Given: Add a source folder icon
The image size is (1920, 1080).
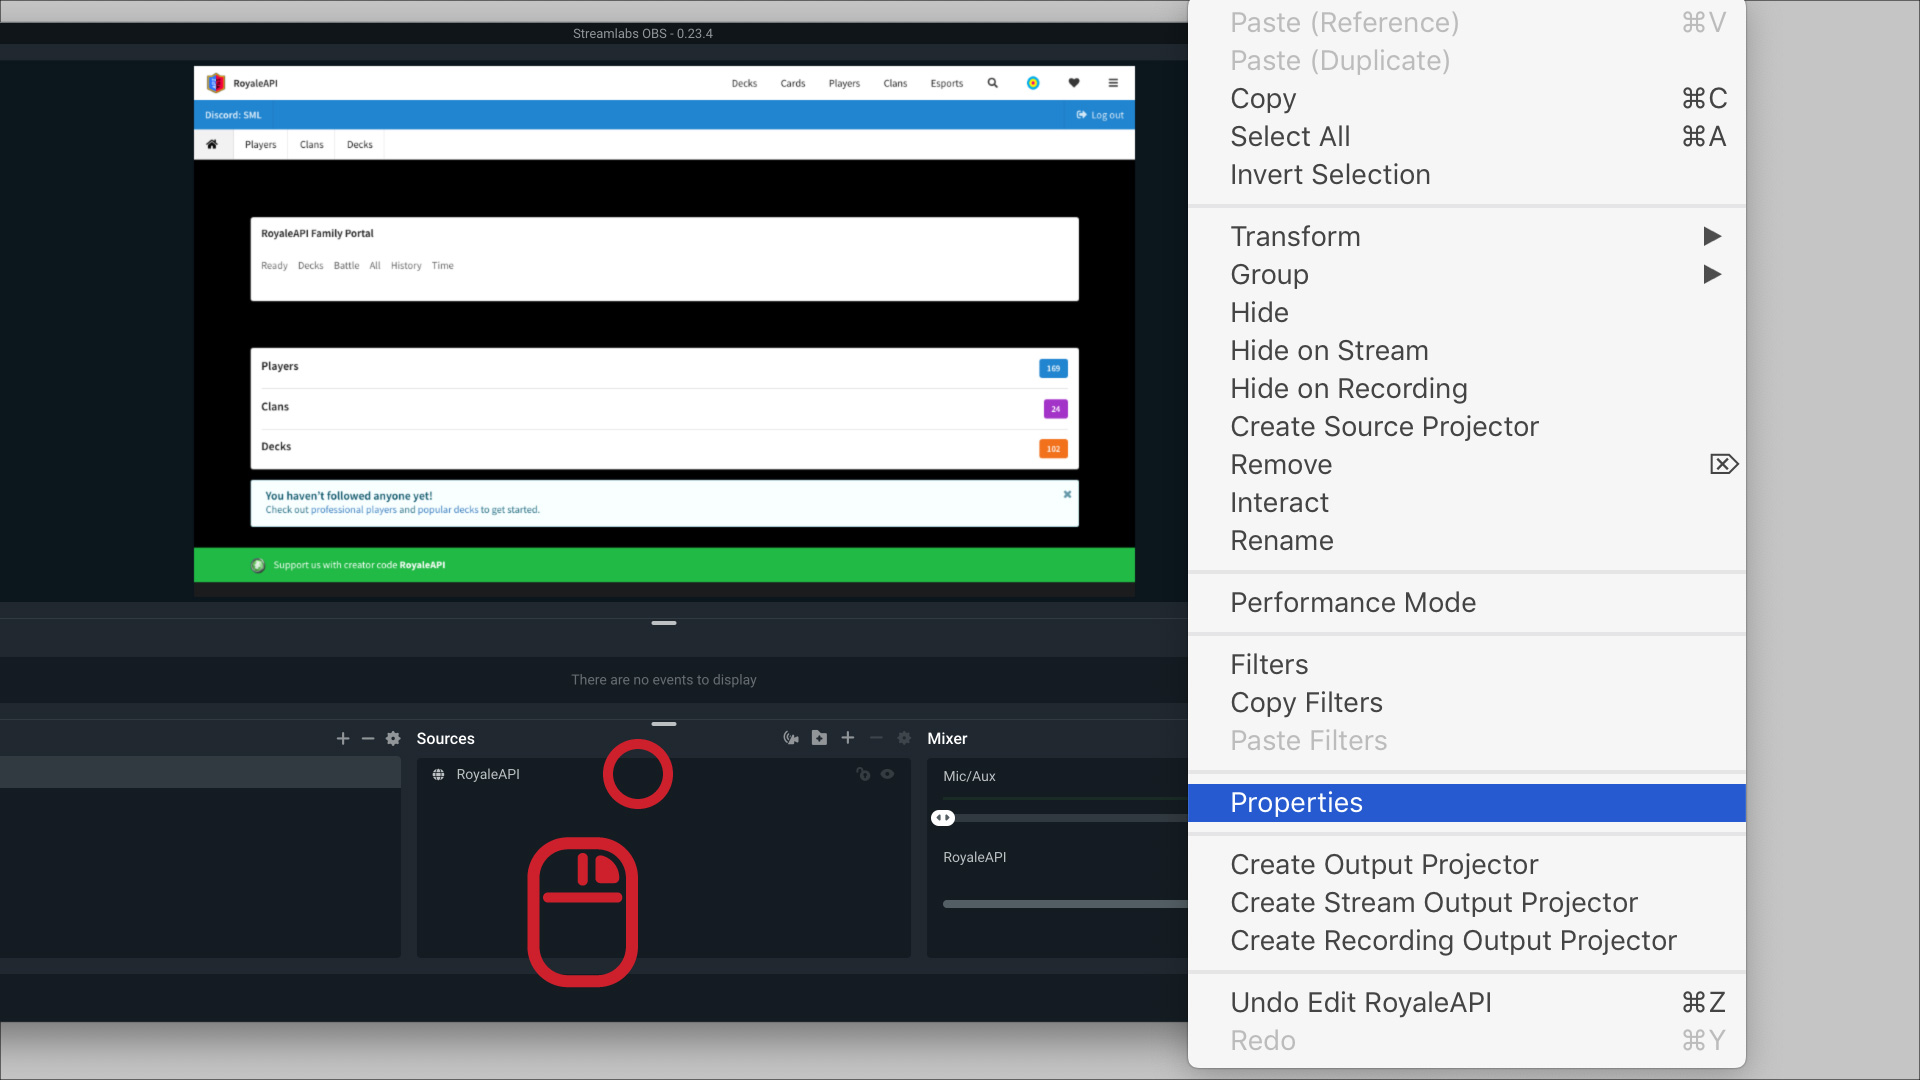Looking at the screenshot, I should [819, 737].
